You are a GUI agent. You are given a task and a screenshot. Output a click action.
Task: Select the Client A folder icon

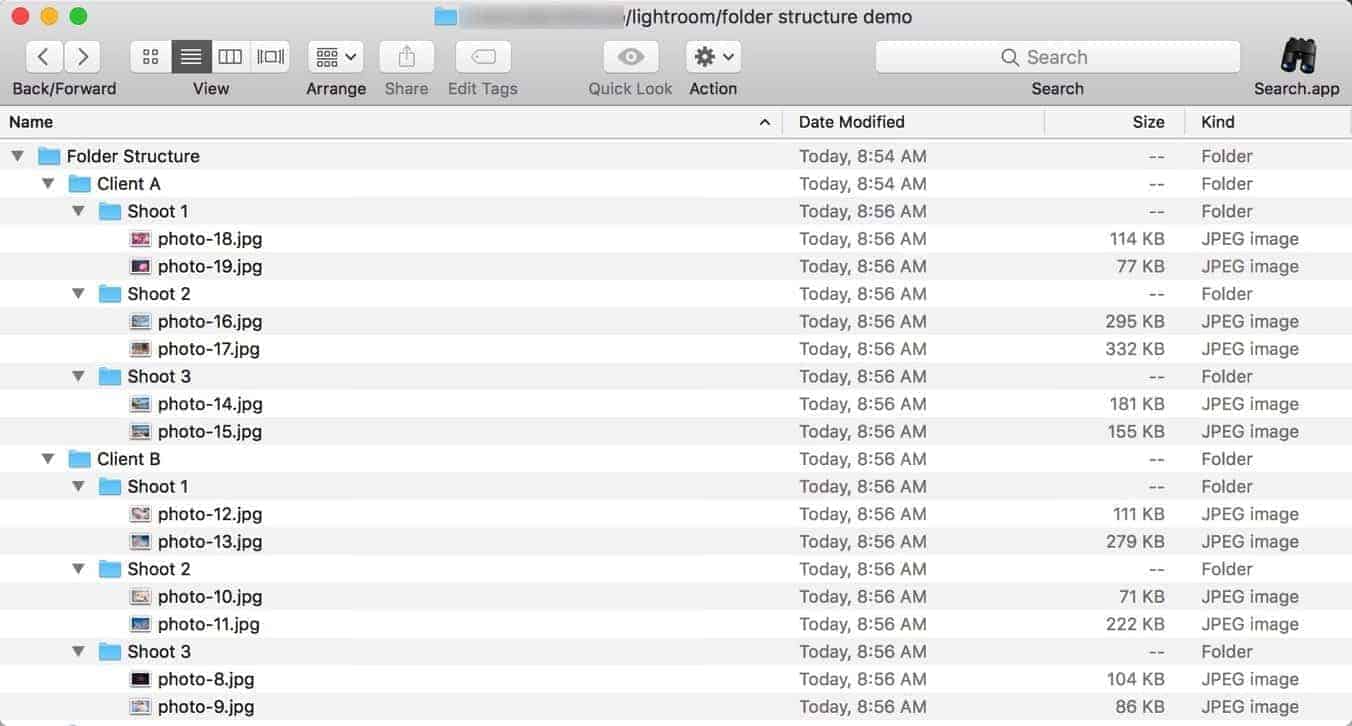(x=80, y=184)
